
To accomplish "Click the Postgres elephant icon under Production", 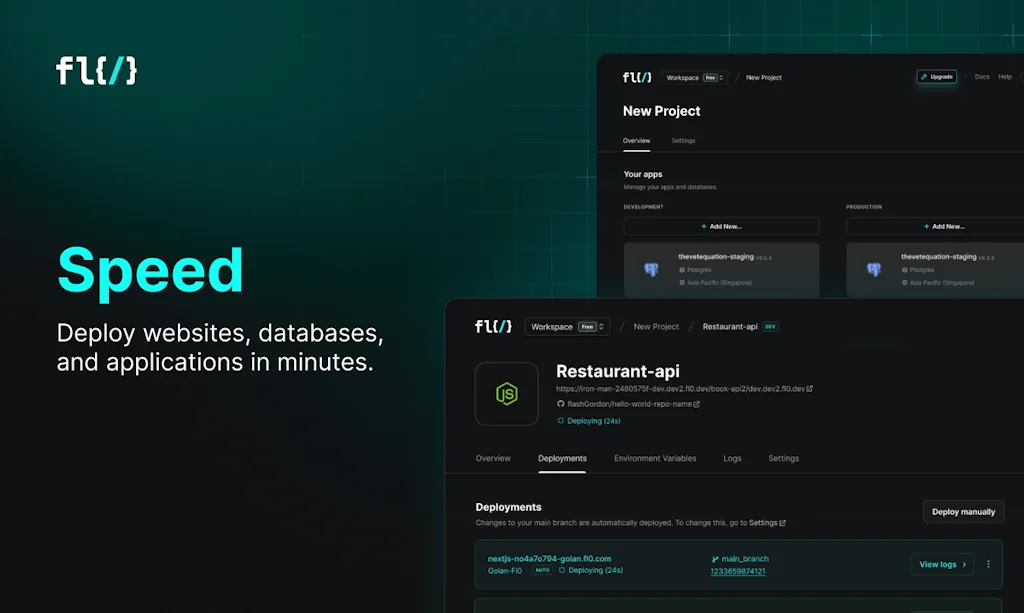I will 874,270.
